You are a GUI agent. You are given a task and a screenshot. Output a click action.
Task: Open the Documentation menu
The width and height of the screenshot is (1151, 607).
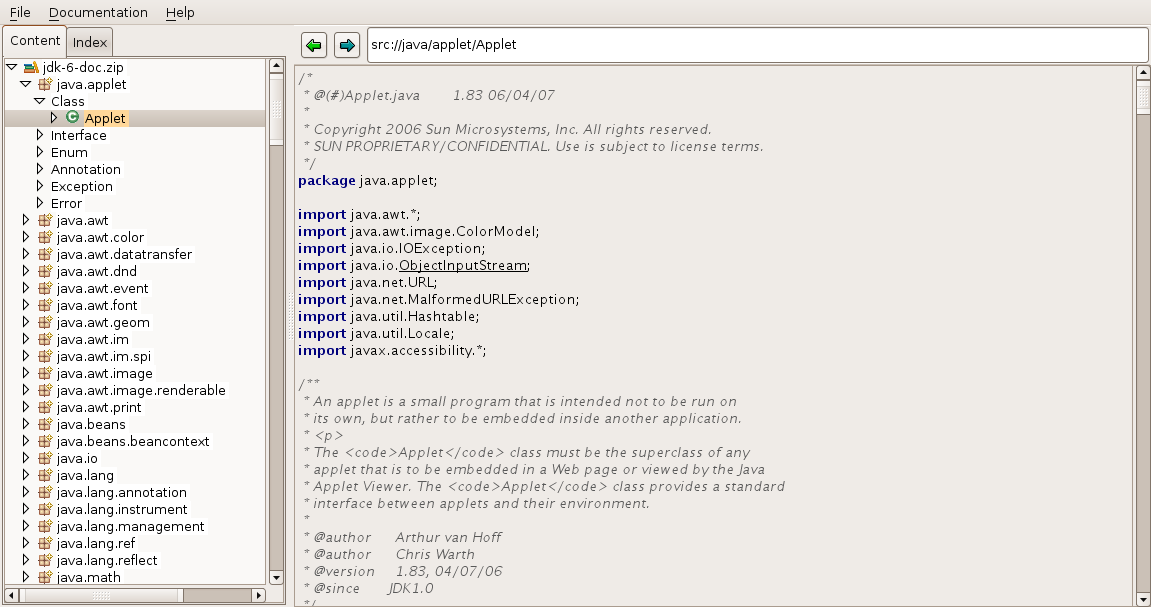(98, 12)
